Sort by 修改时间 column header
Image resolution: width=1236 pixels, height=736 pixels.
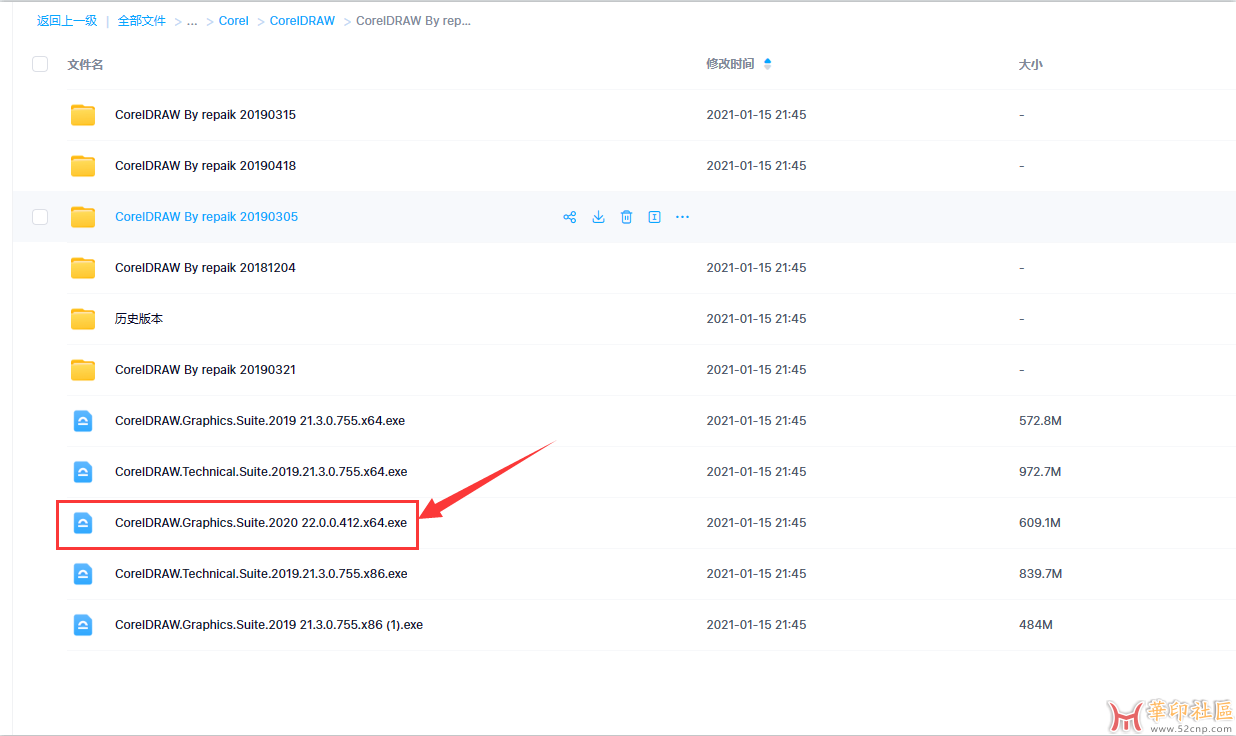[730, 64]
